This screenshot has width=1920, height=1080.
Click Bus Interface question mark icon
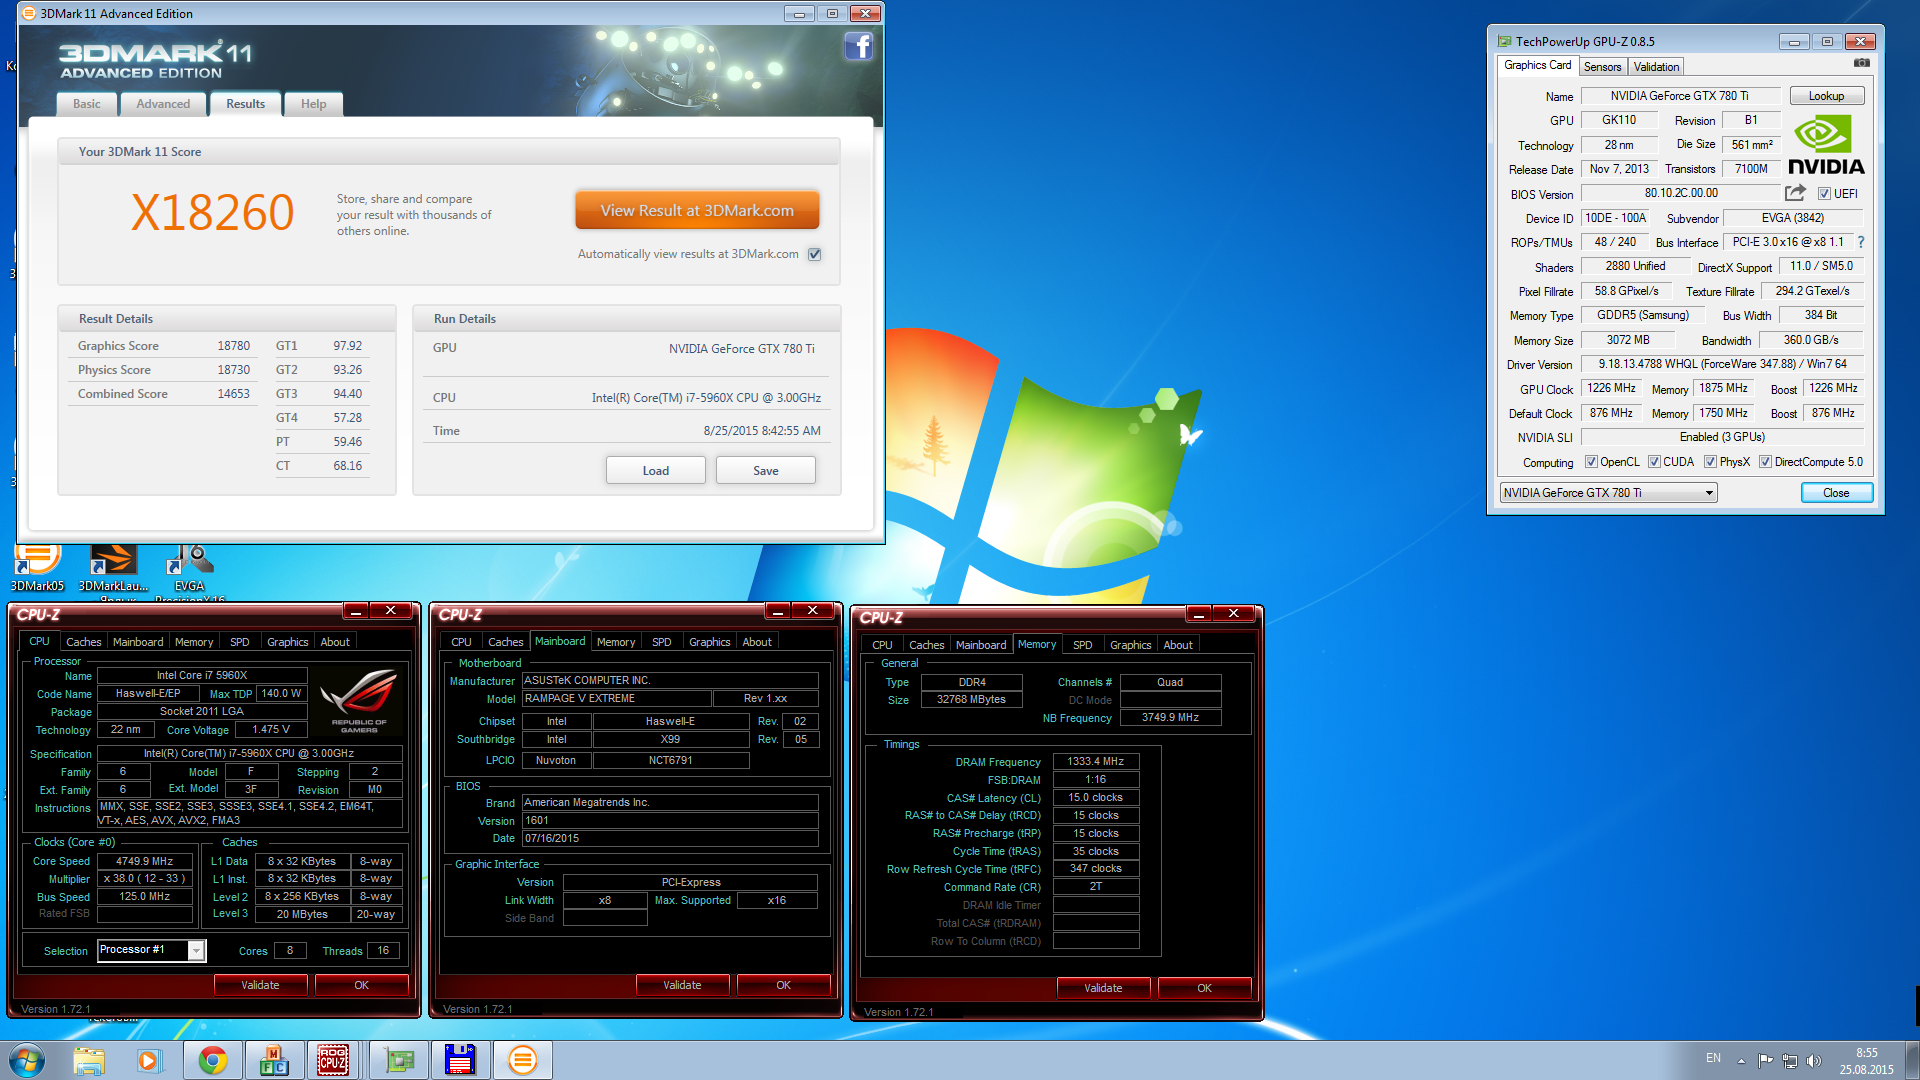tap(1861, 242)
